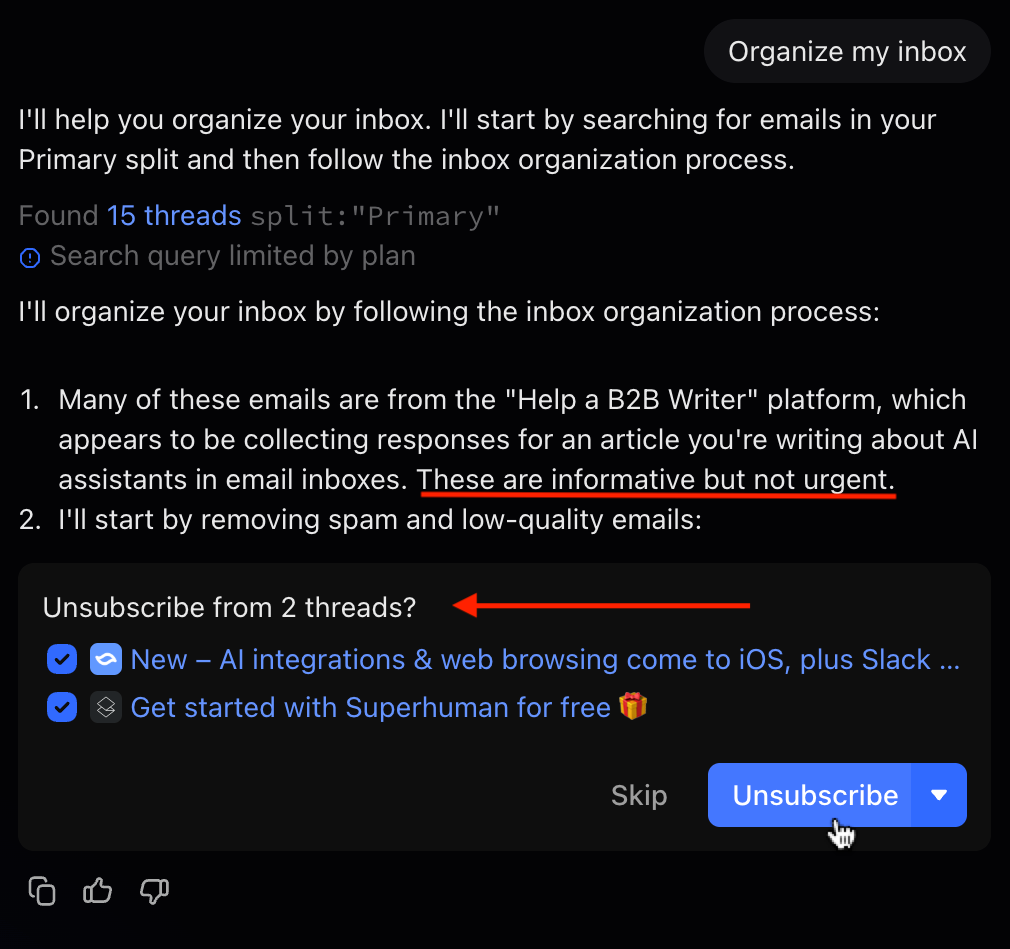Click the gift emoji after the Superhuman subject
The width and height of the screenshot is (1010, 949).
click(633, 707)
